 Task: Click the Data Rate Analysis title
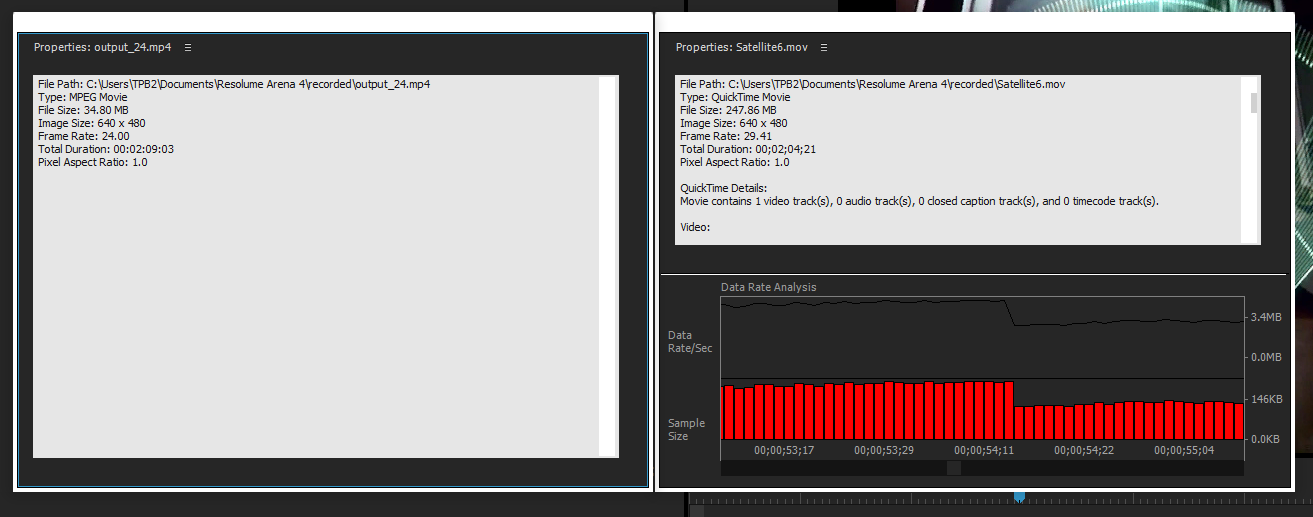pyautogui.click(x=768, y=287)
